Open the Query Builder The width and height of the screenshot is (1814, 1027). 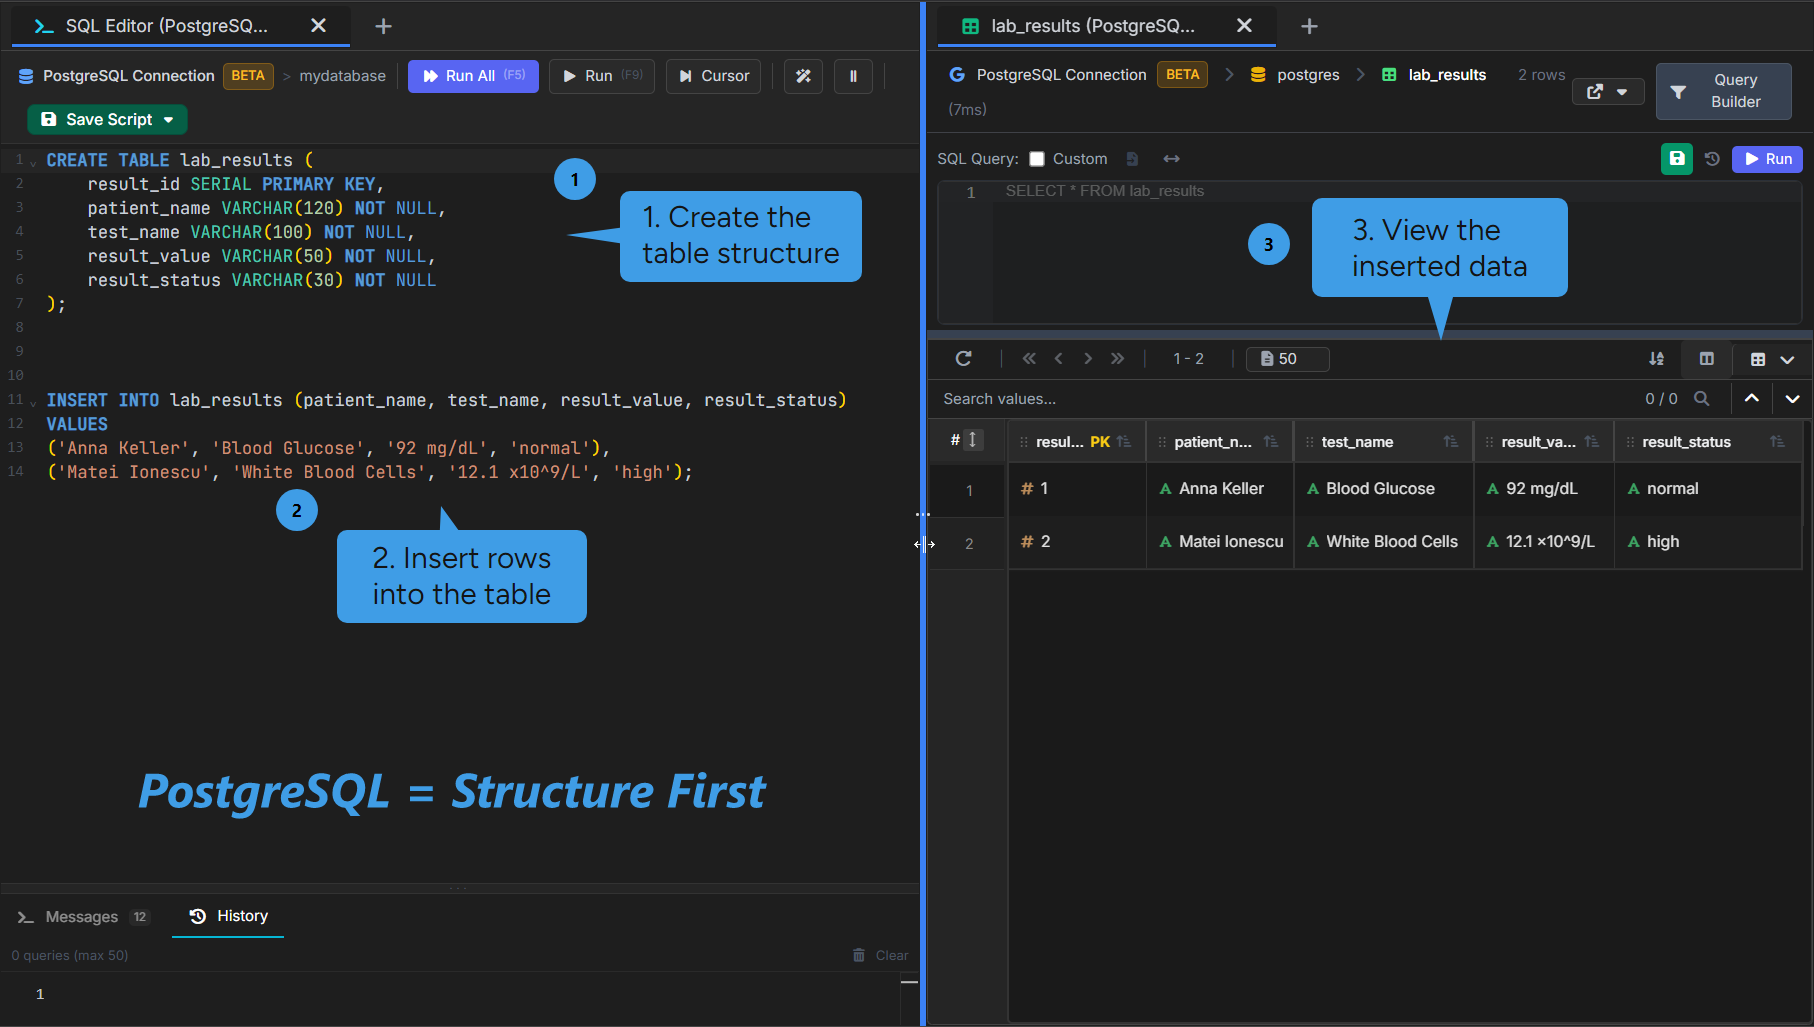point(1723,91)
